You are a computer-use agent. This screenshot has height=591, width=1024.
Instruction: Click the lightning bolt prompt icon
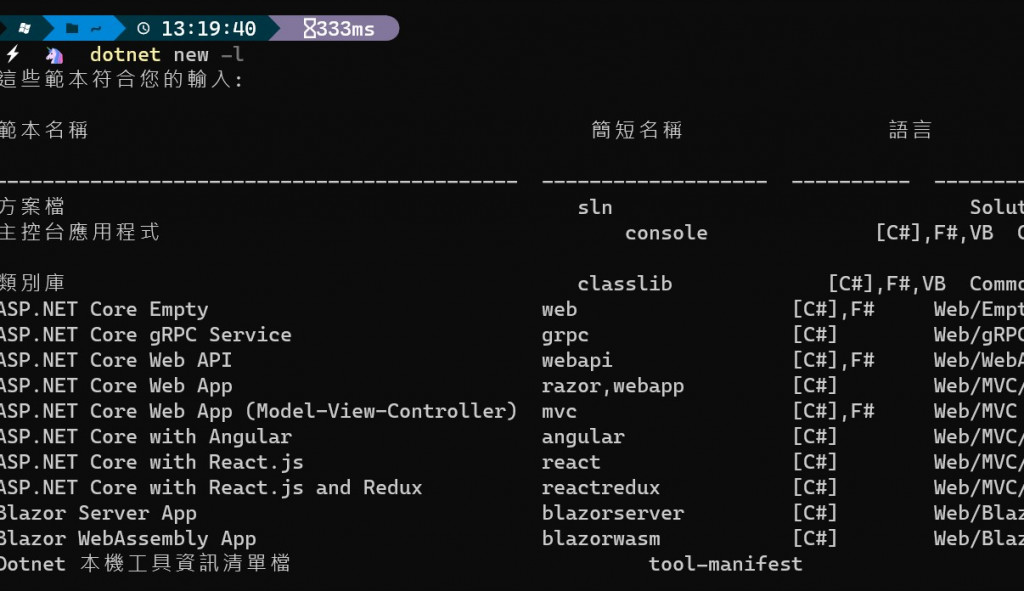[13, 54]
